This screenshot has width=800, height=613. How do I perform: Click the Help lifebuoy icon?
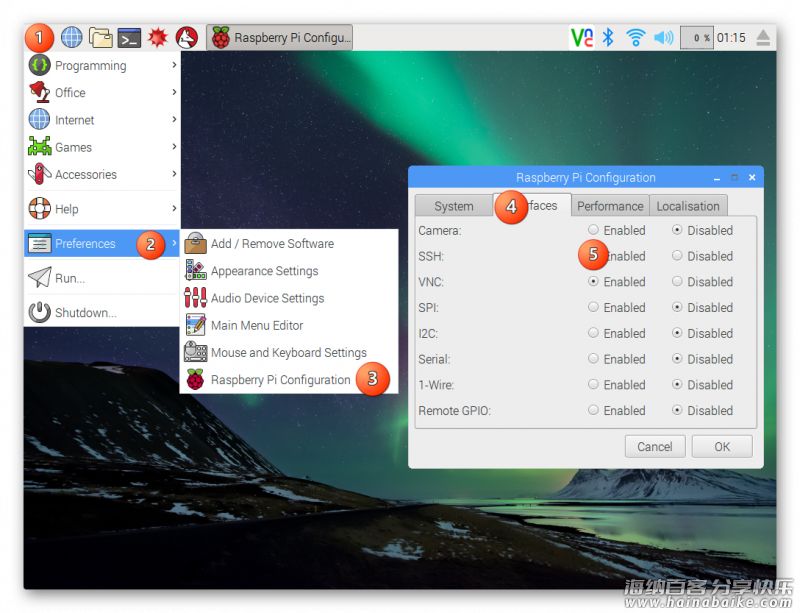pos(39,208)
